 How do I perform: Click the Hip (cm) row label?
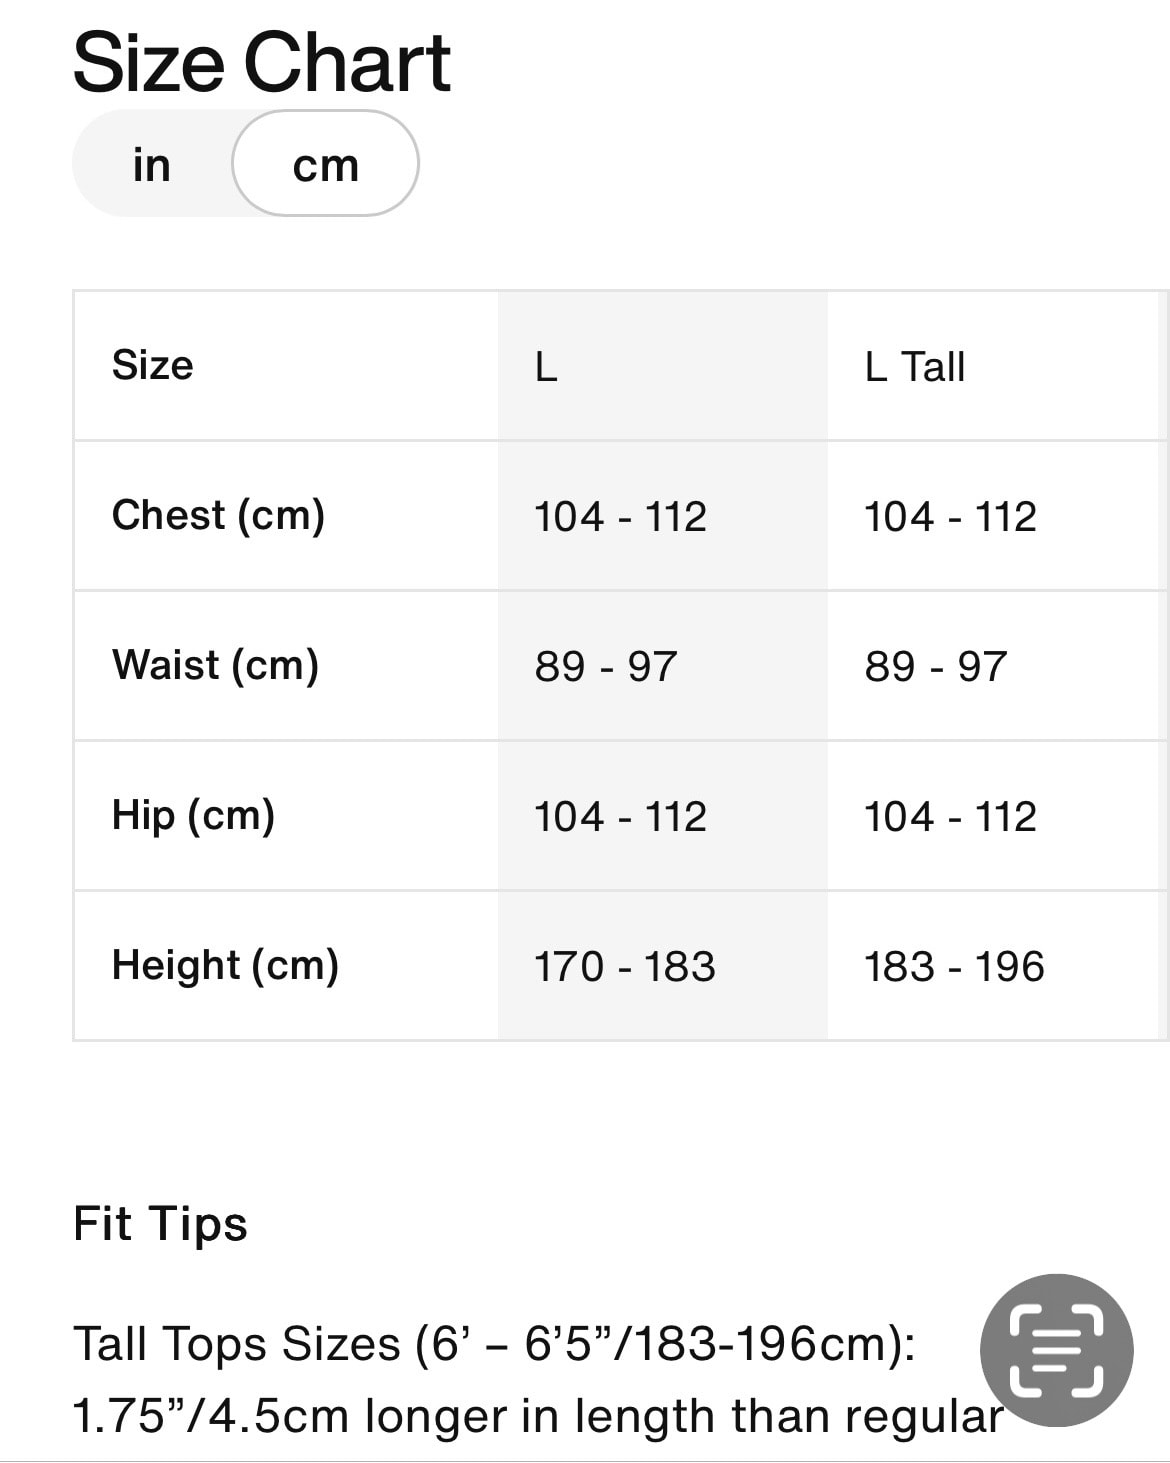[193, 816]
